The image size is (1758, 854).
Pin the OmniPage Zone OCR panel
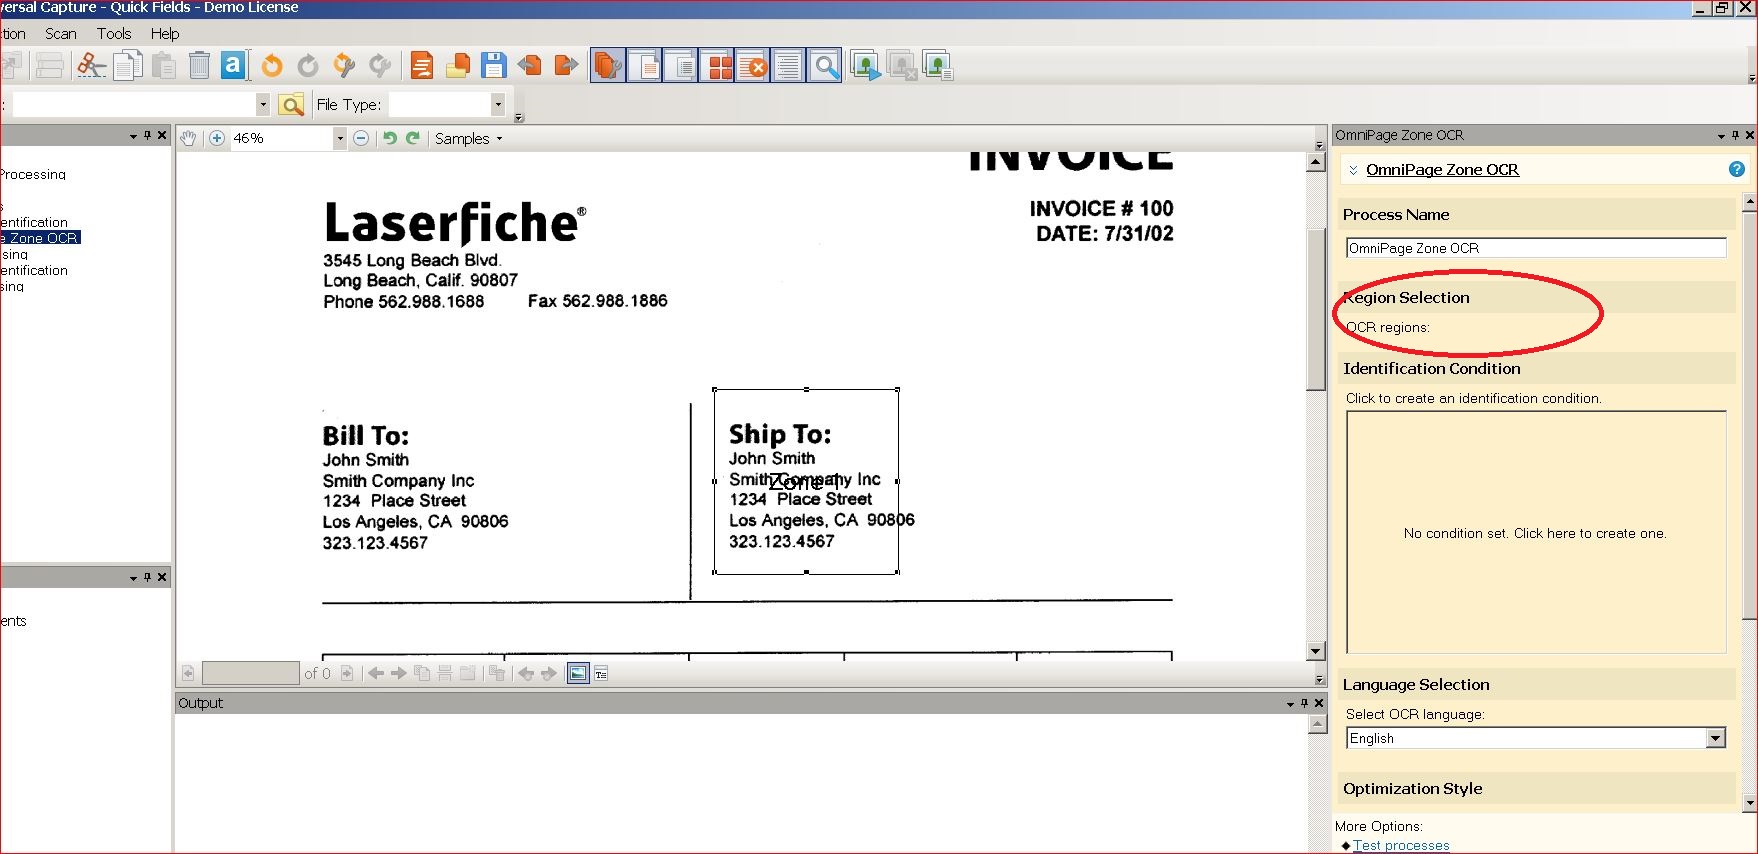(1735, 135)
